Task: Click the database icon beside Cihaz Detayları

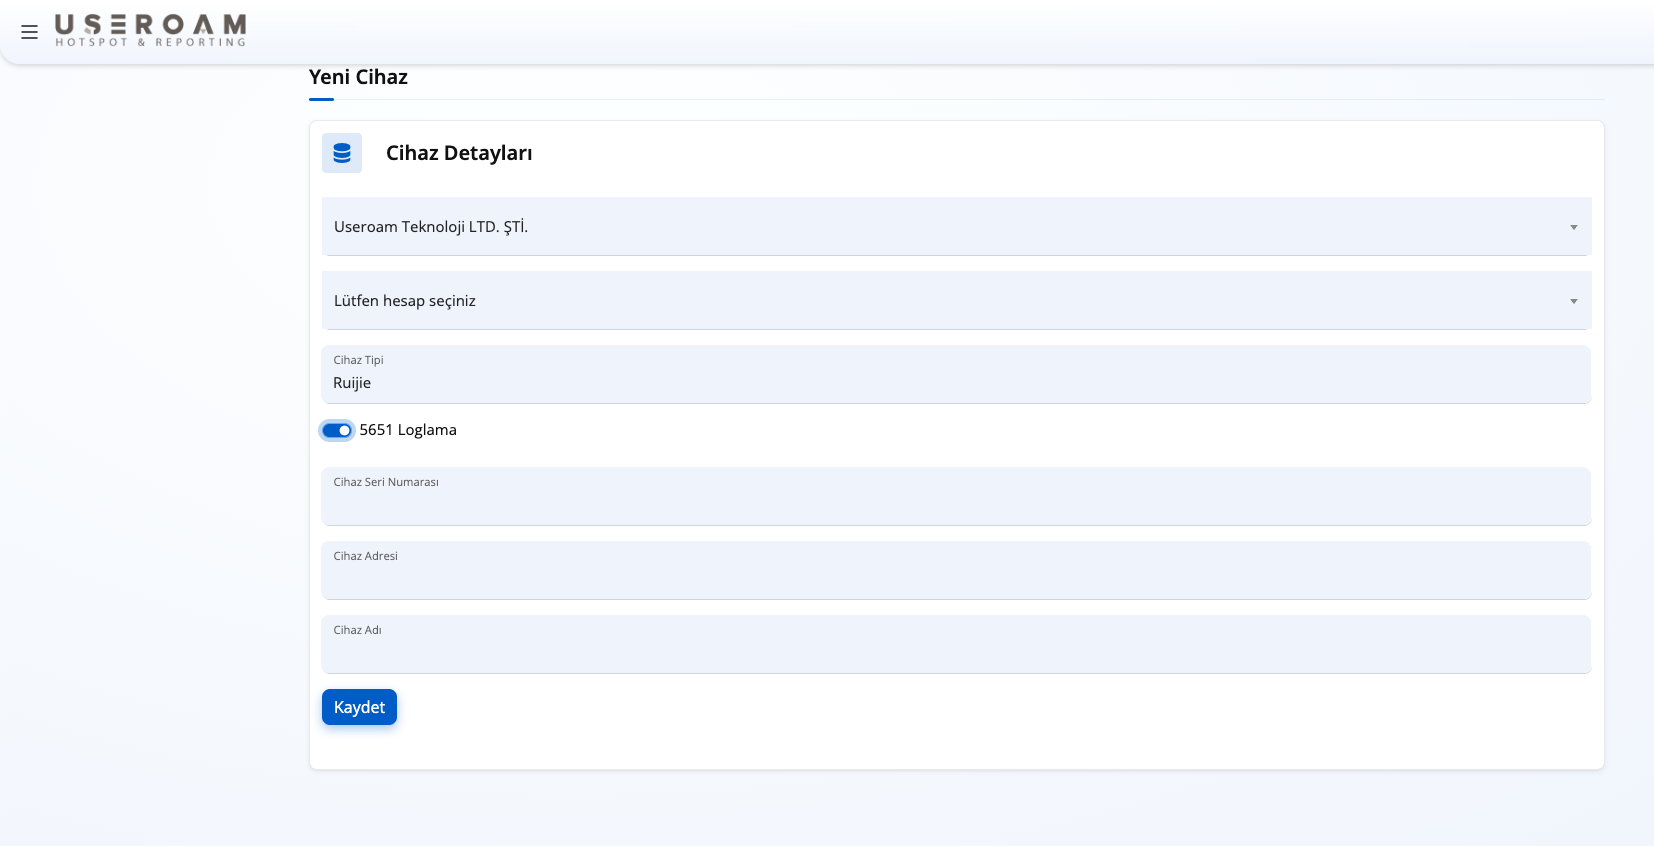Action: [x=342, y=153]
